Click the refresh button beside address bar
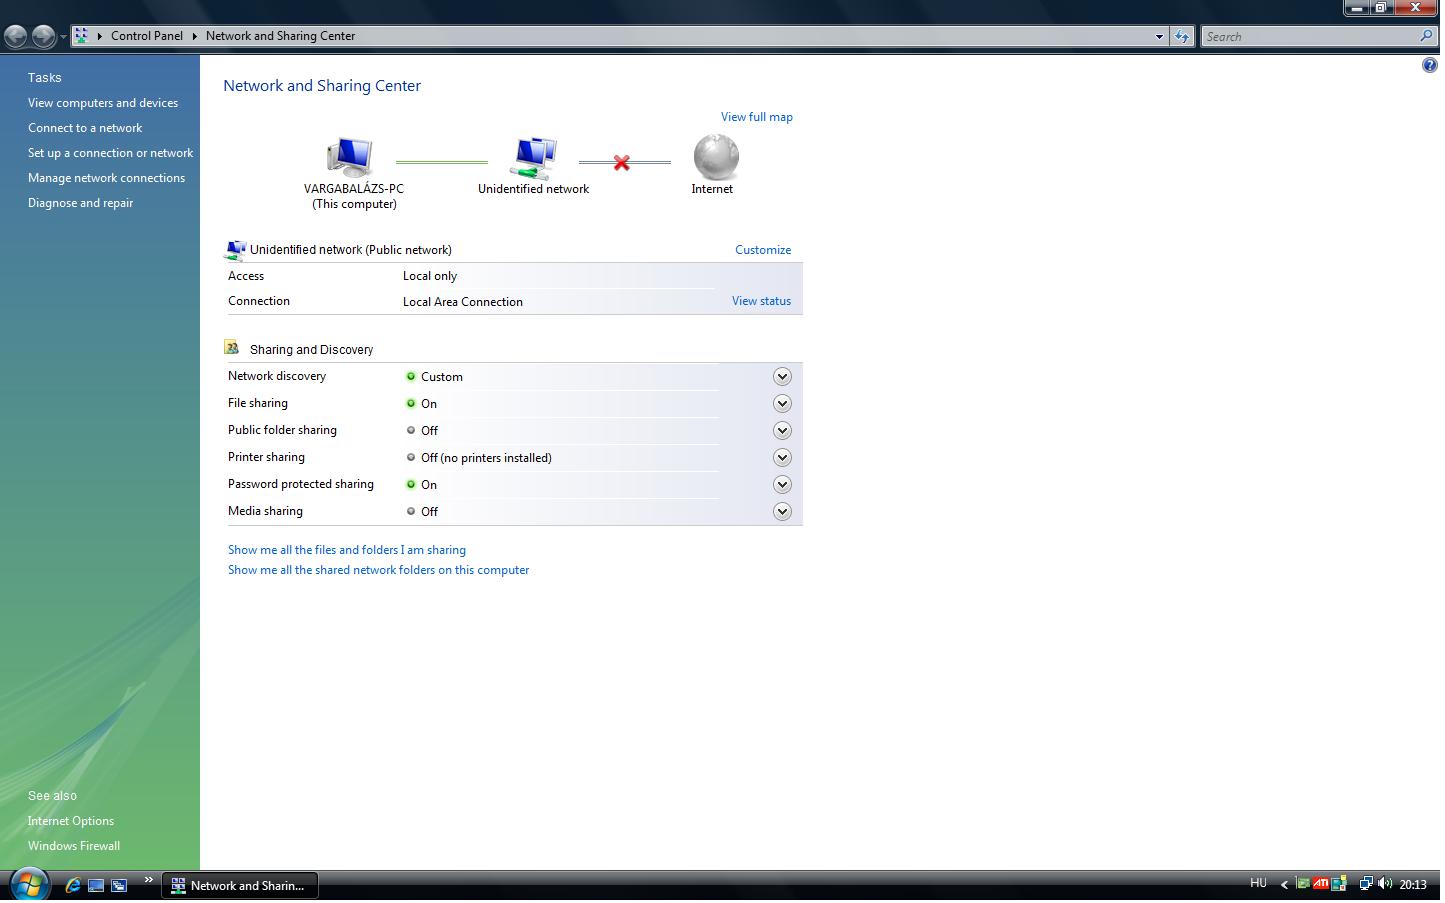This screenshot has height=903, width=1445. (x=1182, y=36)
